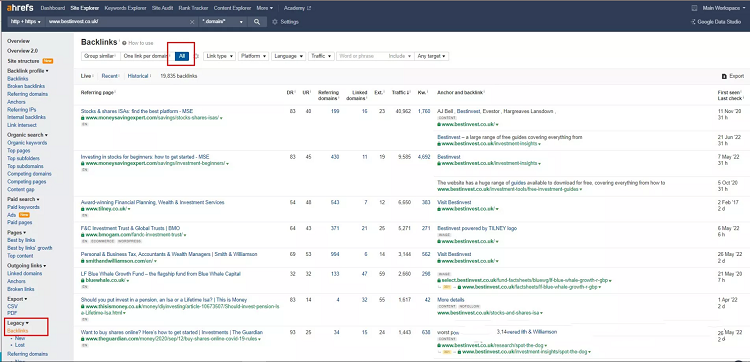Click the ahrefs logo
This screenshot has width=750, height=362.
pos(20,8)
